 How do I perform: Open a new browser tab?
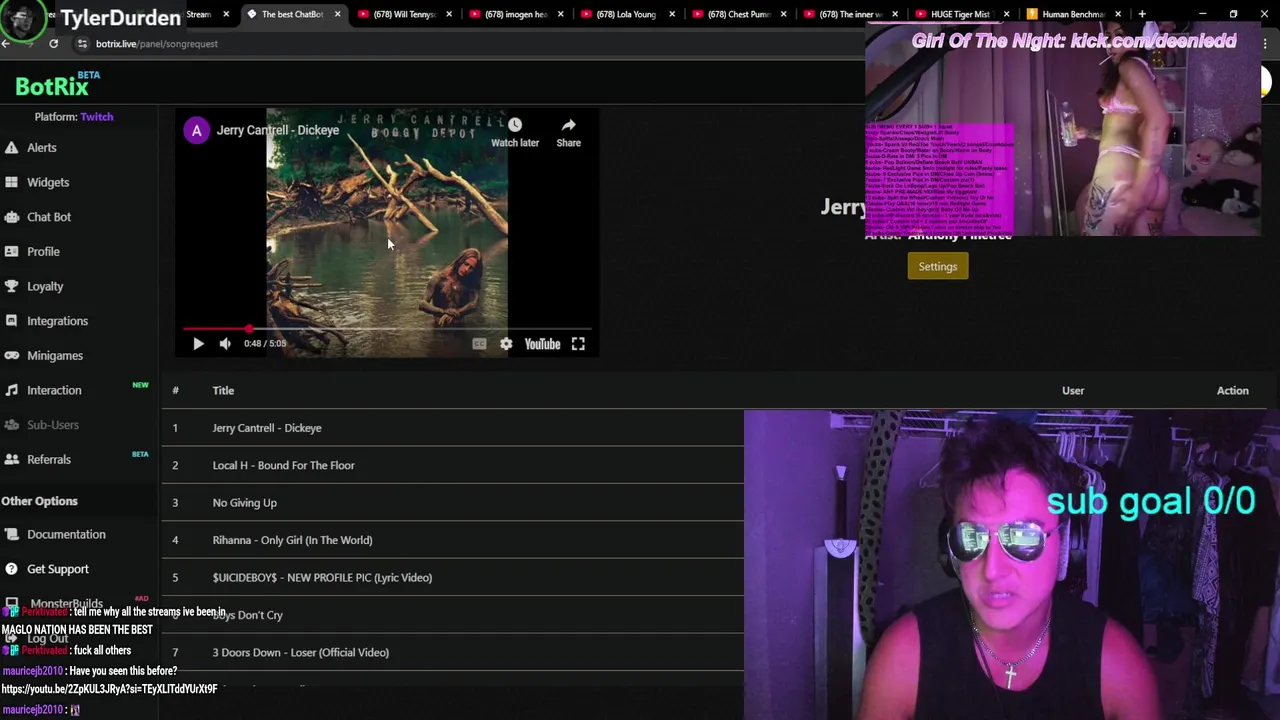coord(1142,14)
